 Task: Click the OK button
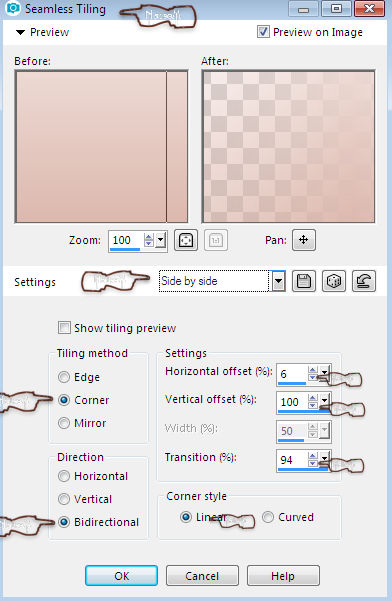click(121, 576)
